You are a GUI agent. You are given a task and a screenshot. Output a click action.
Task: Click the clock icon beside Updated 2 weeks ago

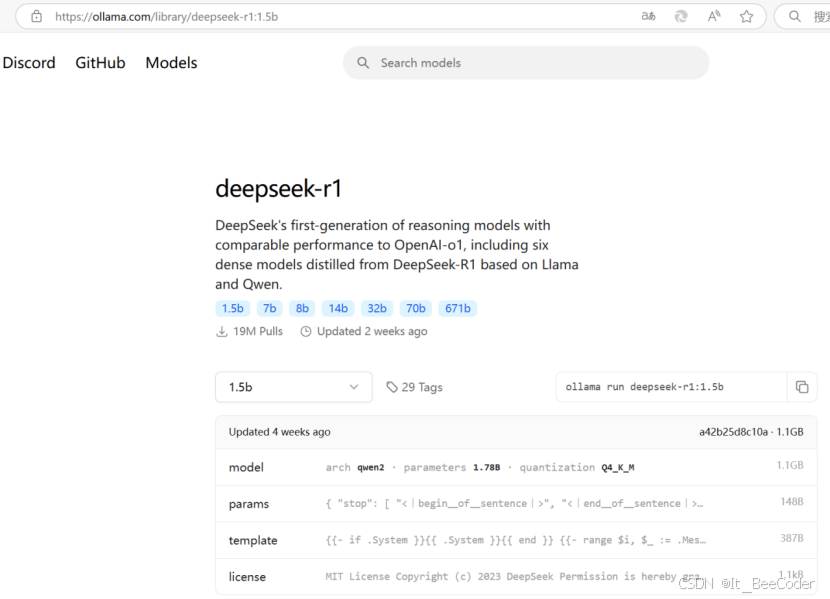pos(305,332)
